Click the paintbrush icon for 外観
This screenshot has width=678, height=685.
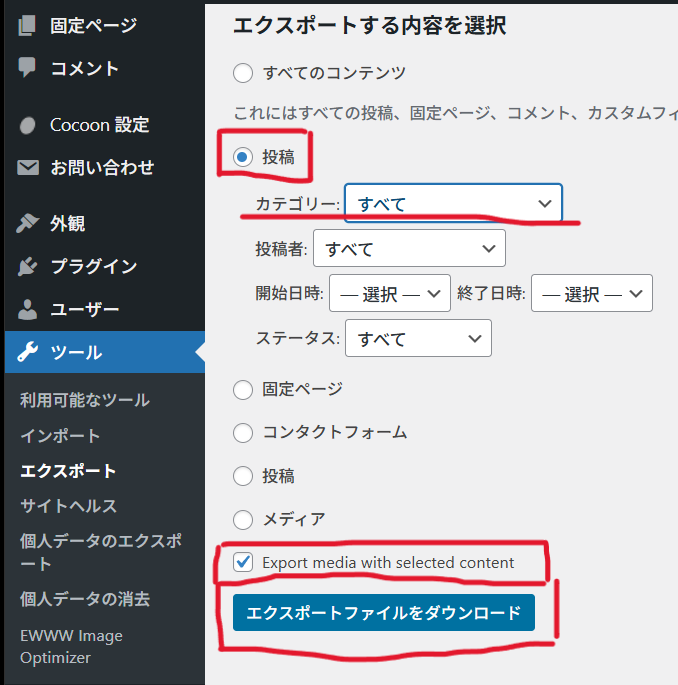[28, 224]
